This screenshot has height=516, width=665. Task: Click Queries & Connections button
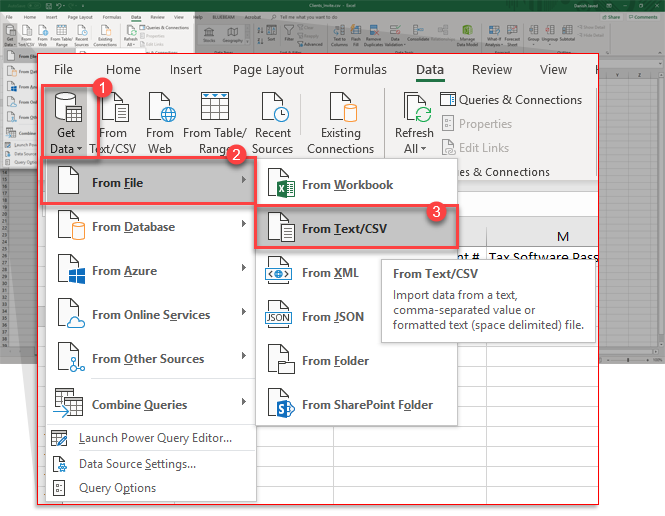(x=510, y=100)
